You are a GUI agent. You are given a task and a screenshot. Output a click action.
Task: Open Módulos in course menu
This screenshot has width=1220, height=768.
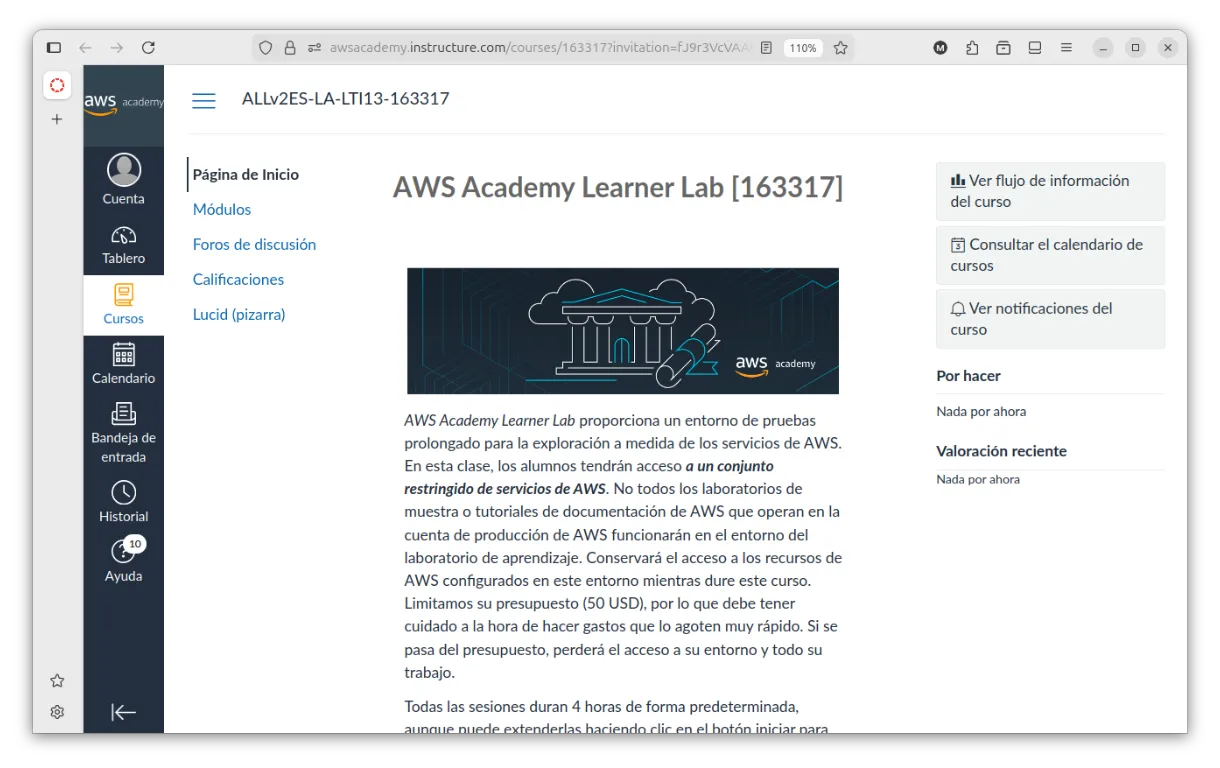tap(222, 209)
